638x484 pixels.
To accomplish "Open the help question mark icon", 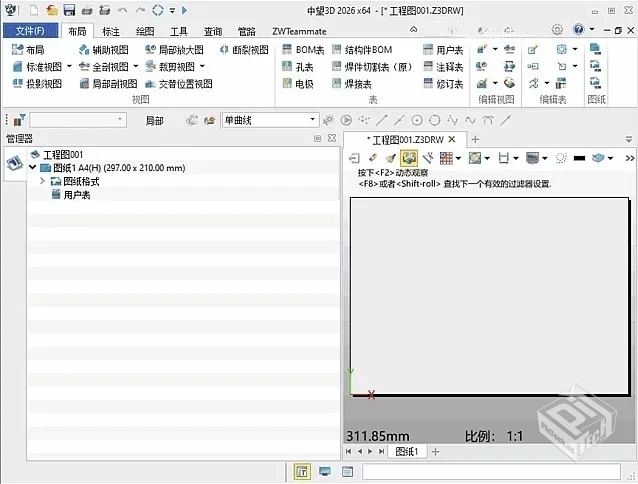I will (x=578, y=29).
